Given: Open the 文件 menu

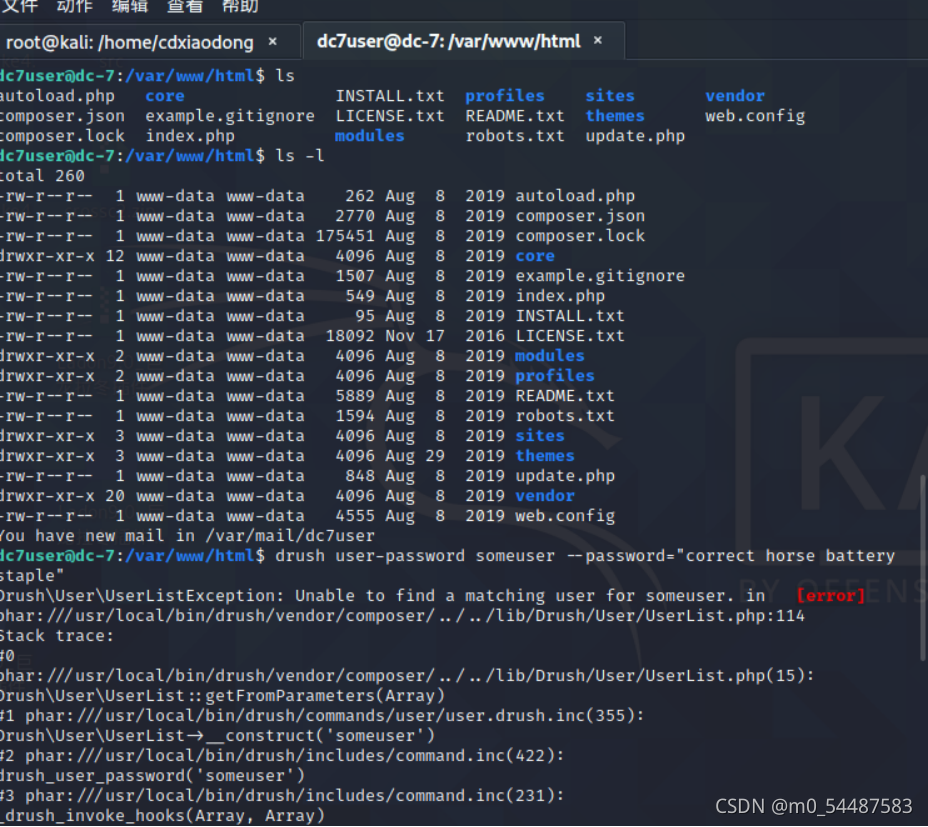Looking at the screenshot, I should (x=20, y=6).
